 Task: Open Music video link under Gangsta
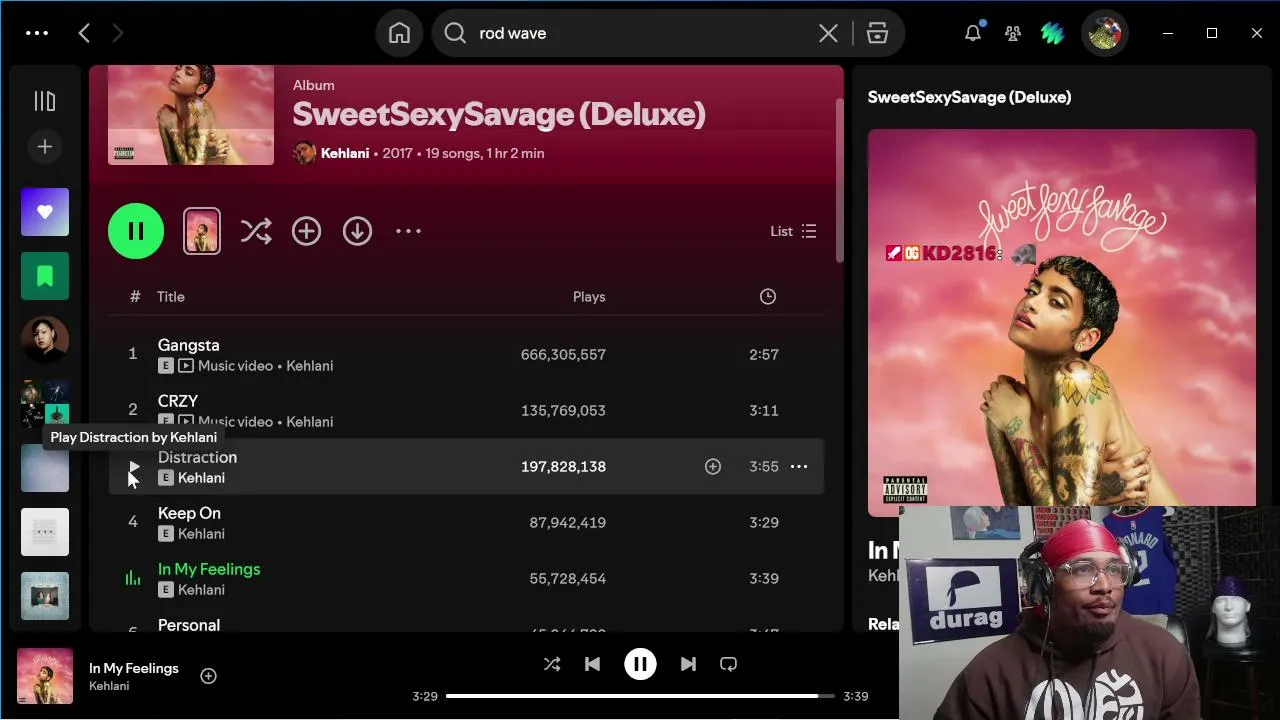pos(235,366)
